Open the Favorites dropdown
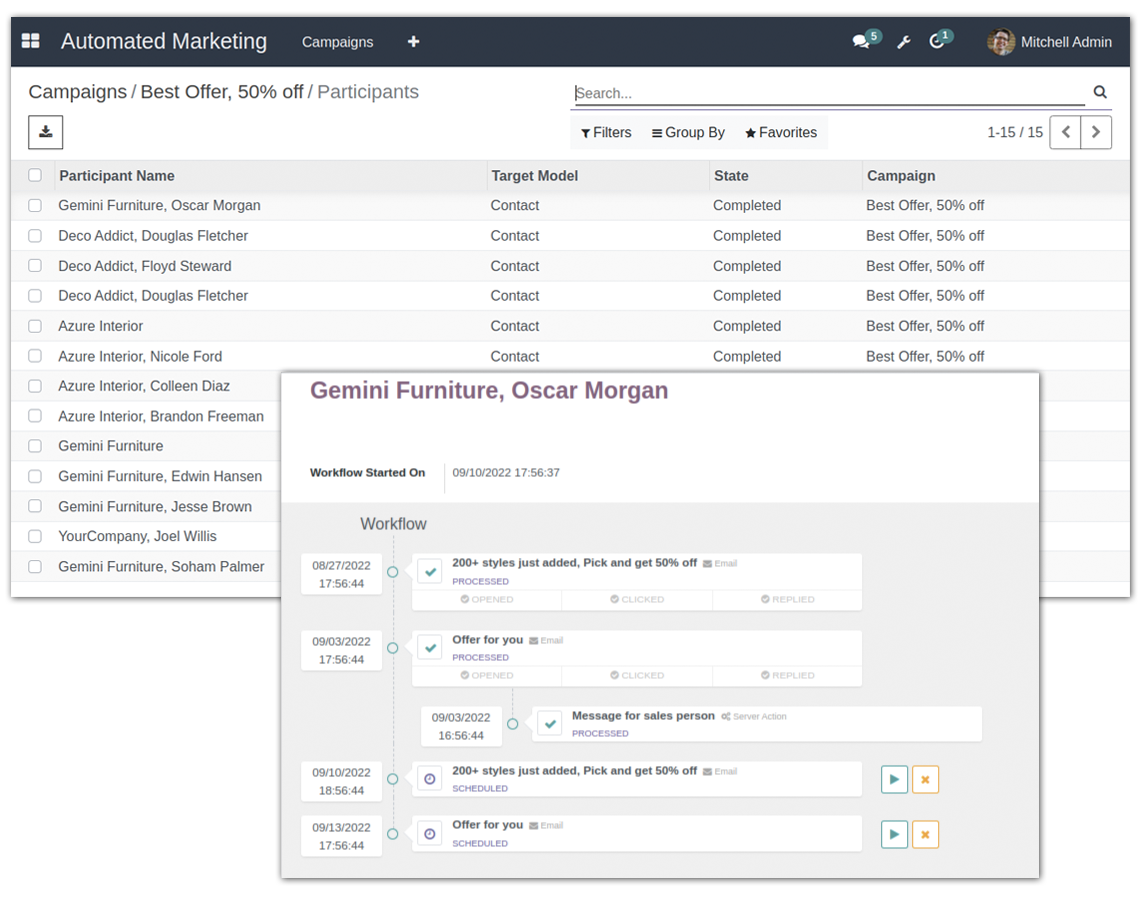Image resolution: width=1140 pixels, height=900 pixels. click(x=780, y=131)
